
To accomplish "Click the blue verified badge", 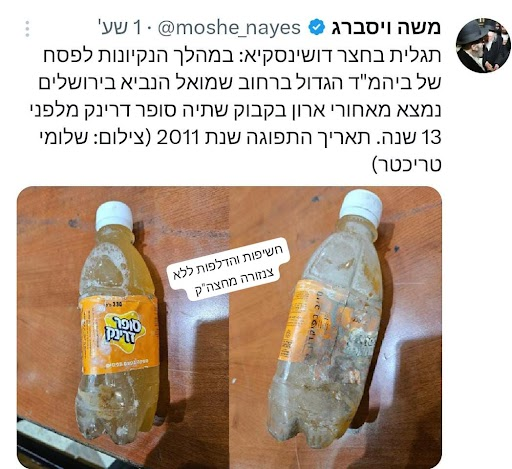I will 316,28.
